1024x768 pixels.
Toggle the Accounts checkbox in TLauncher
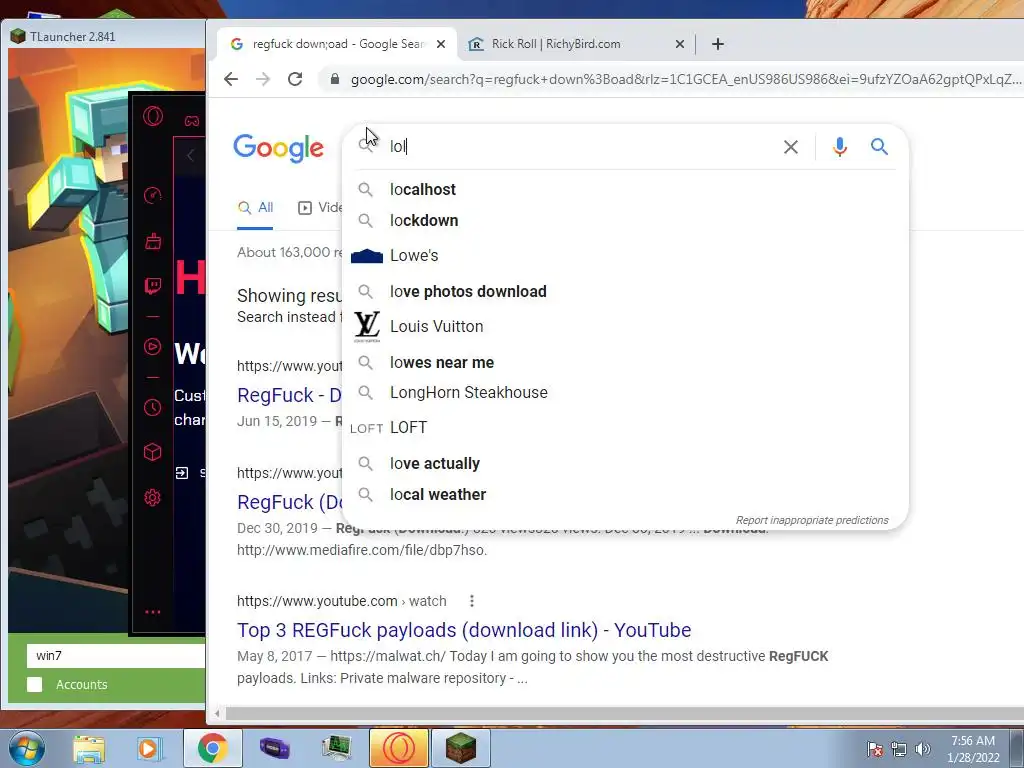coord(35,684)
